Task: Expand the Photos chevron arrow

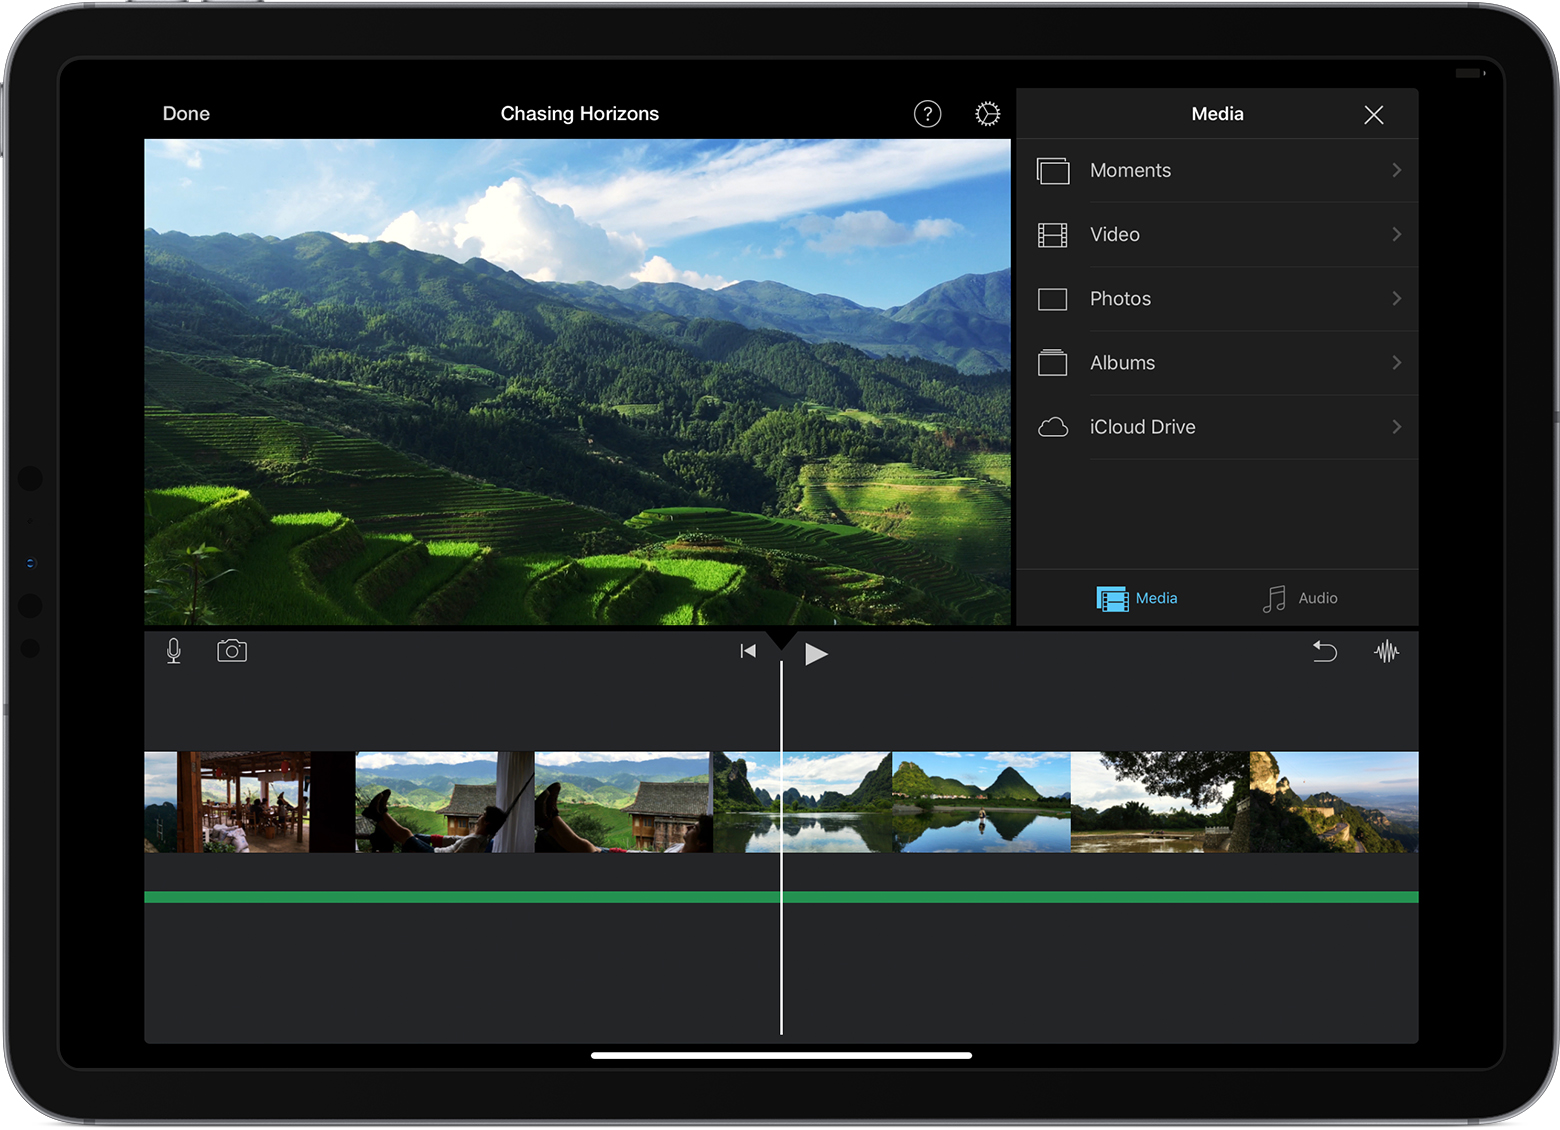Action: [1397, 298]
